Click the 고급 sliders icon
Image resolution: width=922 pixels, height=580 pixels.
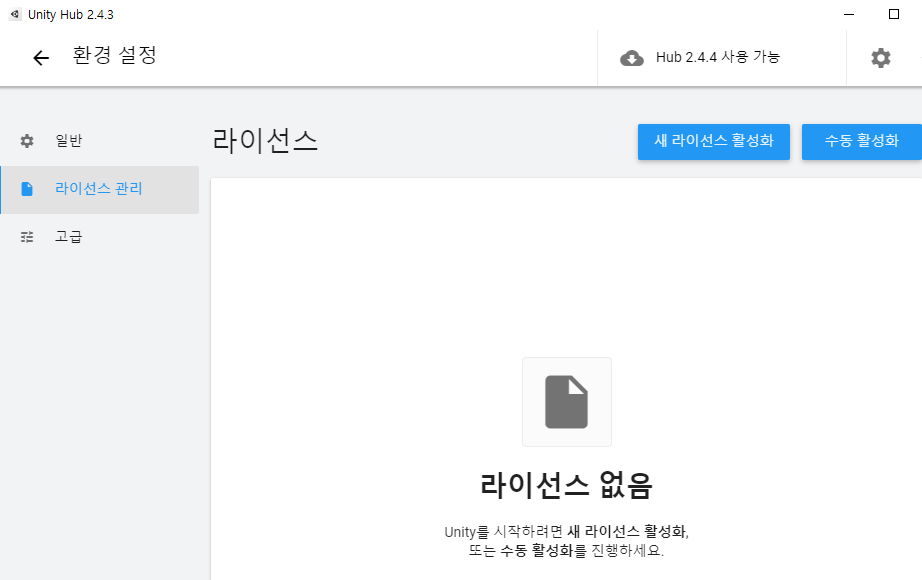[x=27, y=237]
